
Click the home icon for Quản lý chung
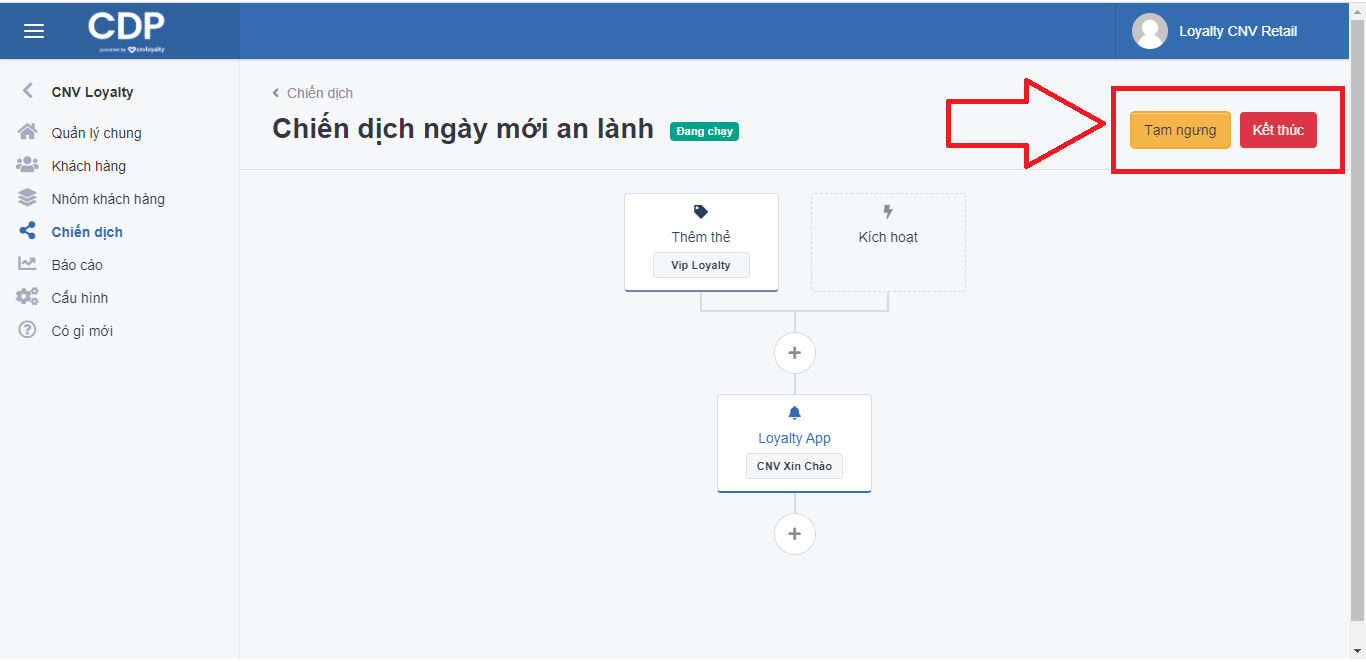28,132
